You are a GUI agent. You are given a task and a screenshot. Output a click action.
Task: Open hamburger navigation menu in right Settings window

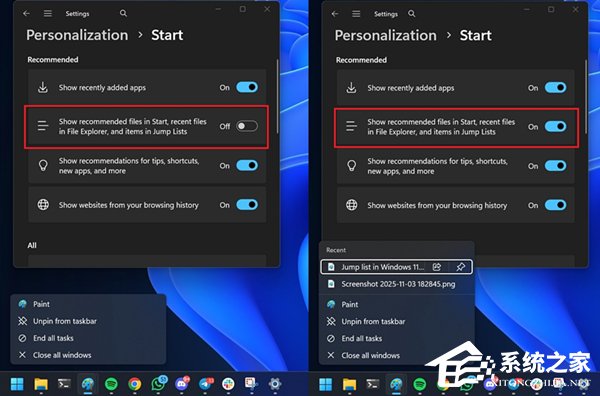click(x=356, y=14)
